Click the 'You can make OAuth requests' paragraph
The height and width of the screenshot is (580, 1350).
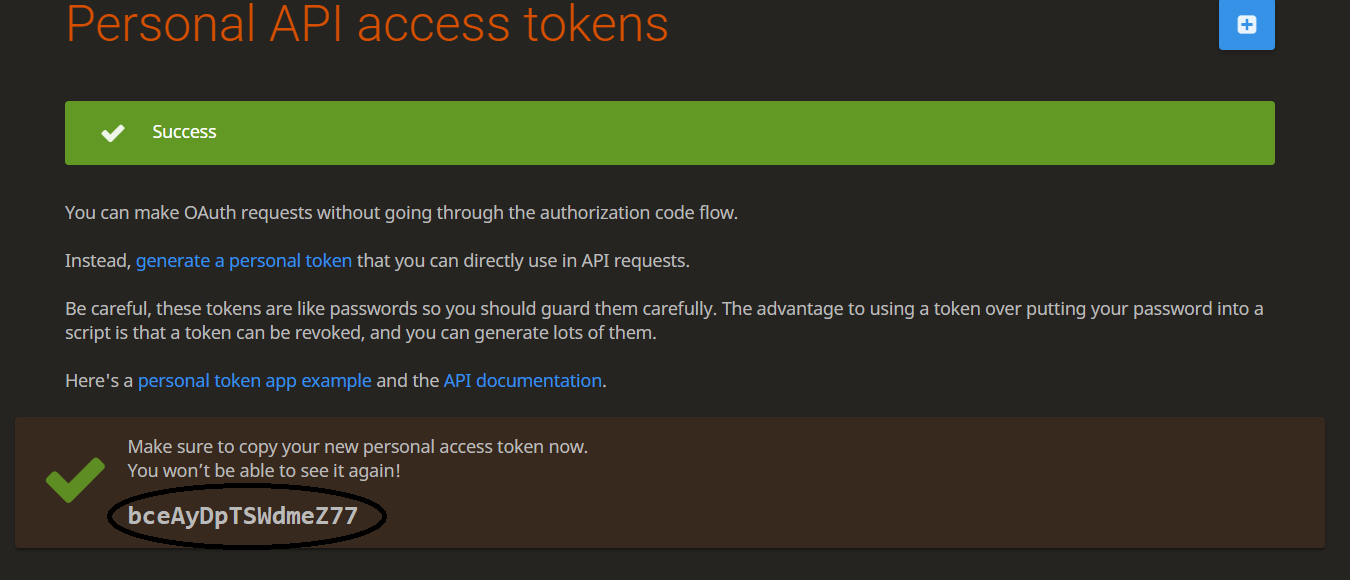pos(400,213)
